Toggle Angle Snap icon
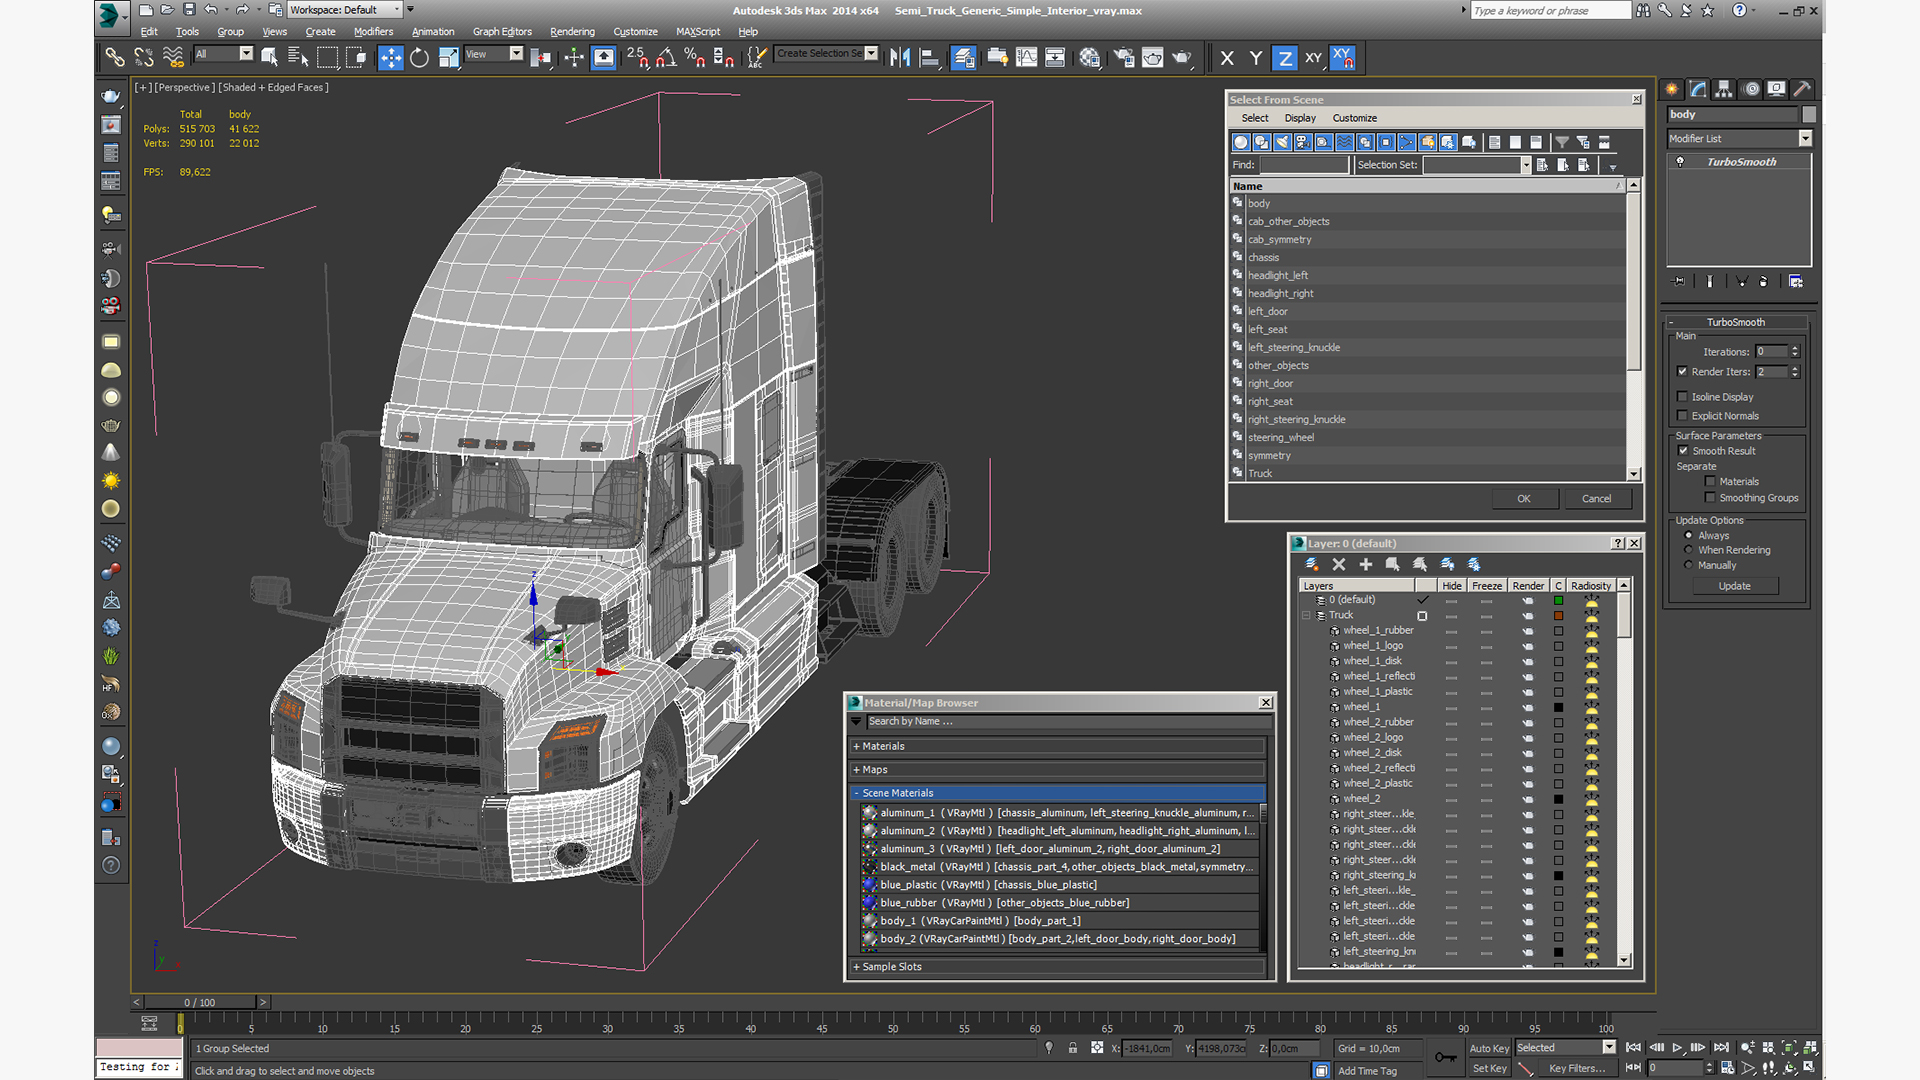 coord(665,58)
